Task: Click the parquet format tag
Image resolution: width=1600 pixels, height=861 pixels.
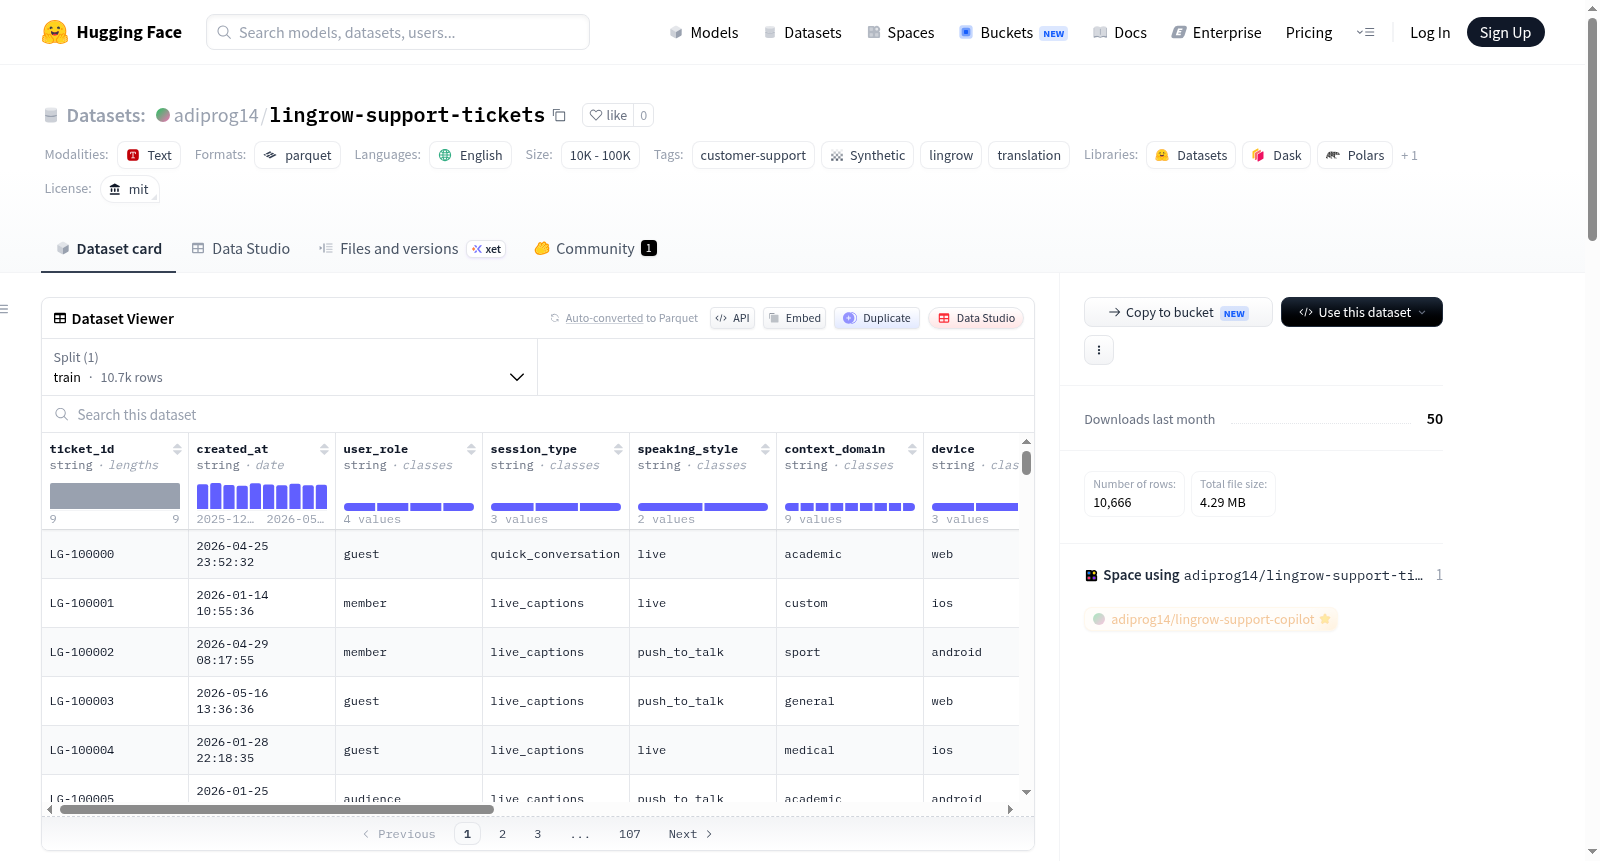Action: [x=298, y=155]
